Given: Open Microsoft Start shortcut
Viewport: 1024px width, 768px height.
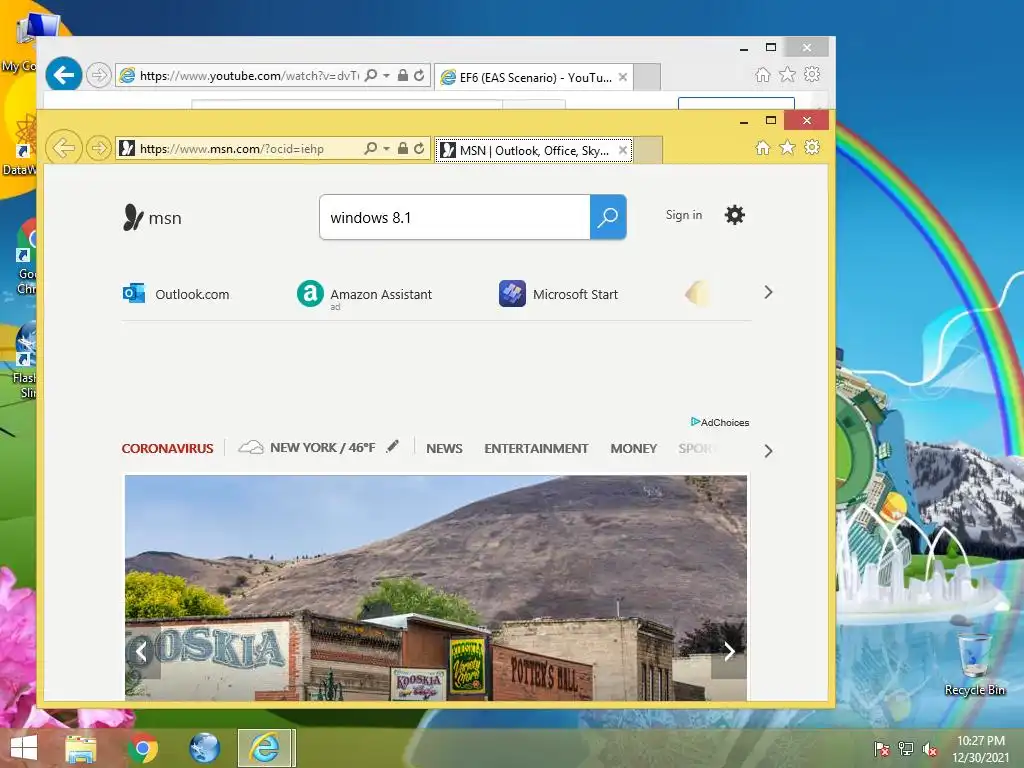Looking at the screenshot, I should (x=558, y=294).
